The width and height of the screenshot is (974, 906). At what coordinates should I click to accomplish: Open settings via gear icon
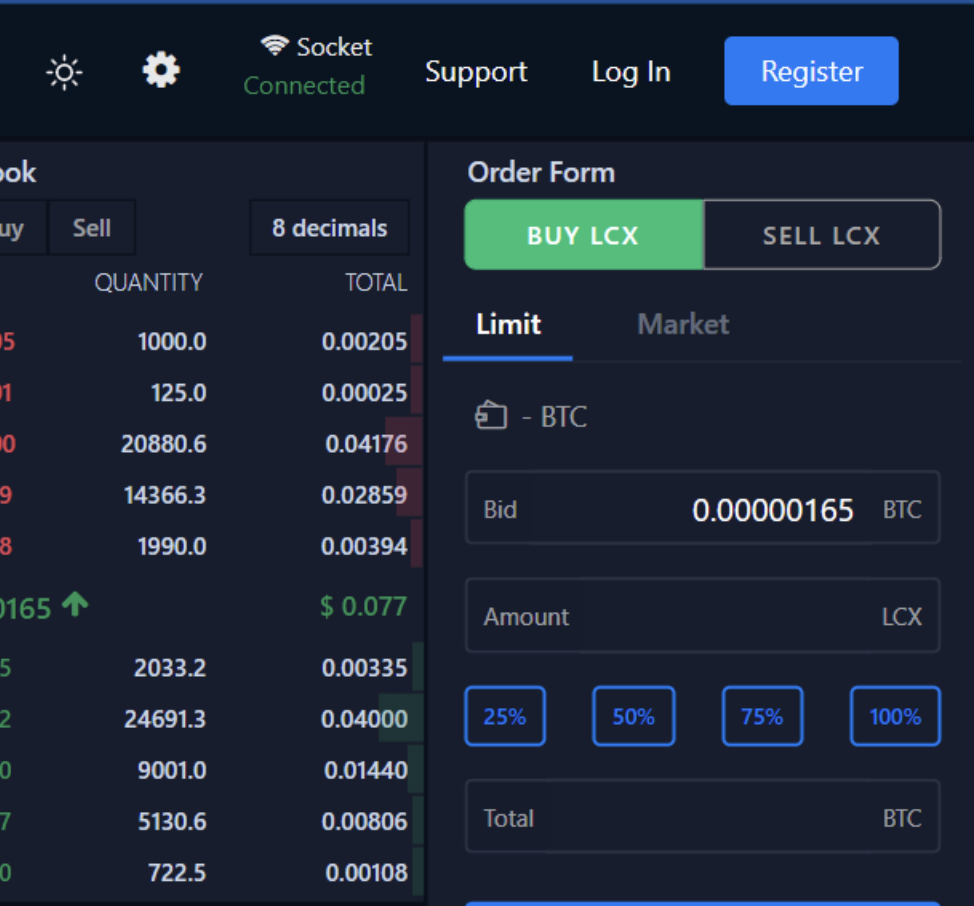tap(161, 71)
